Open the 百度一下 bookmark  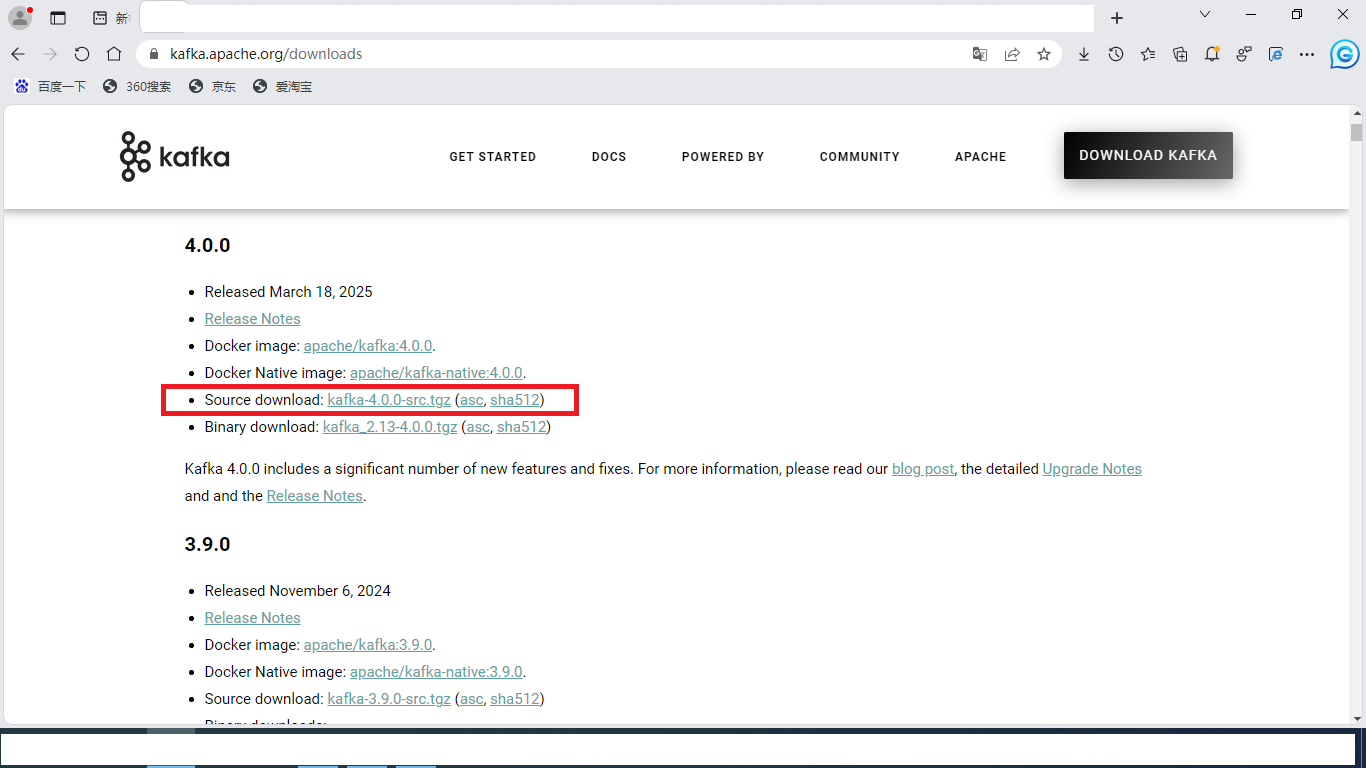(50, 87)
